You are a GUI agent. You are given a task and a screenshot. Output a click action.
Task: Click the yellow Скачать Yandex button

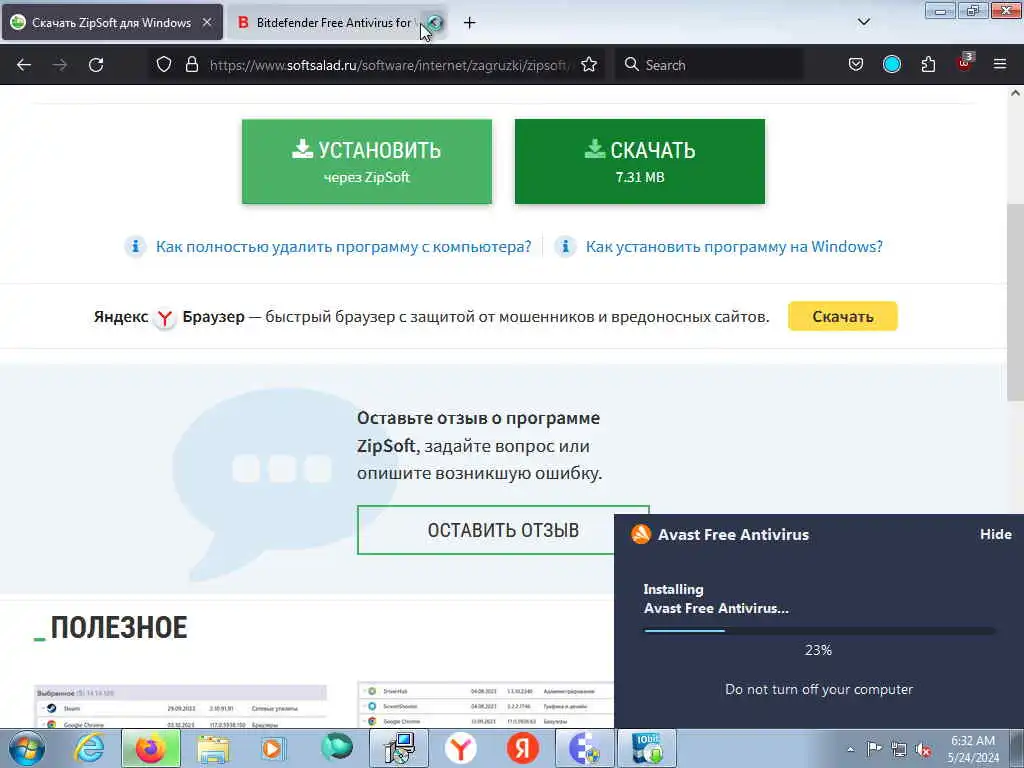pos(842,316)
